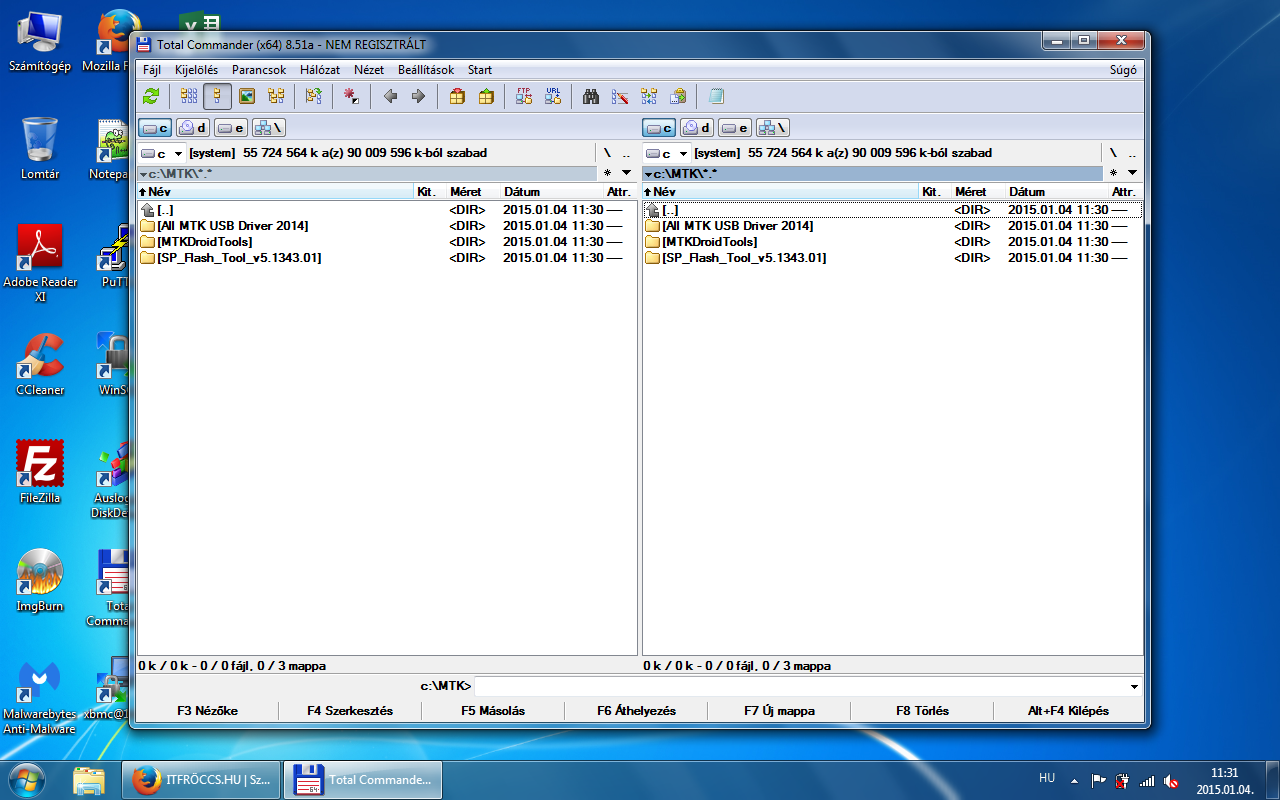
Task: Toggle the Brief view toolbar button
Action: [x=189, y=96]
